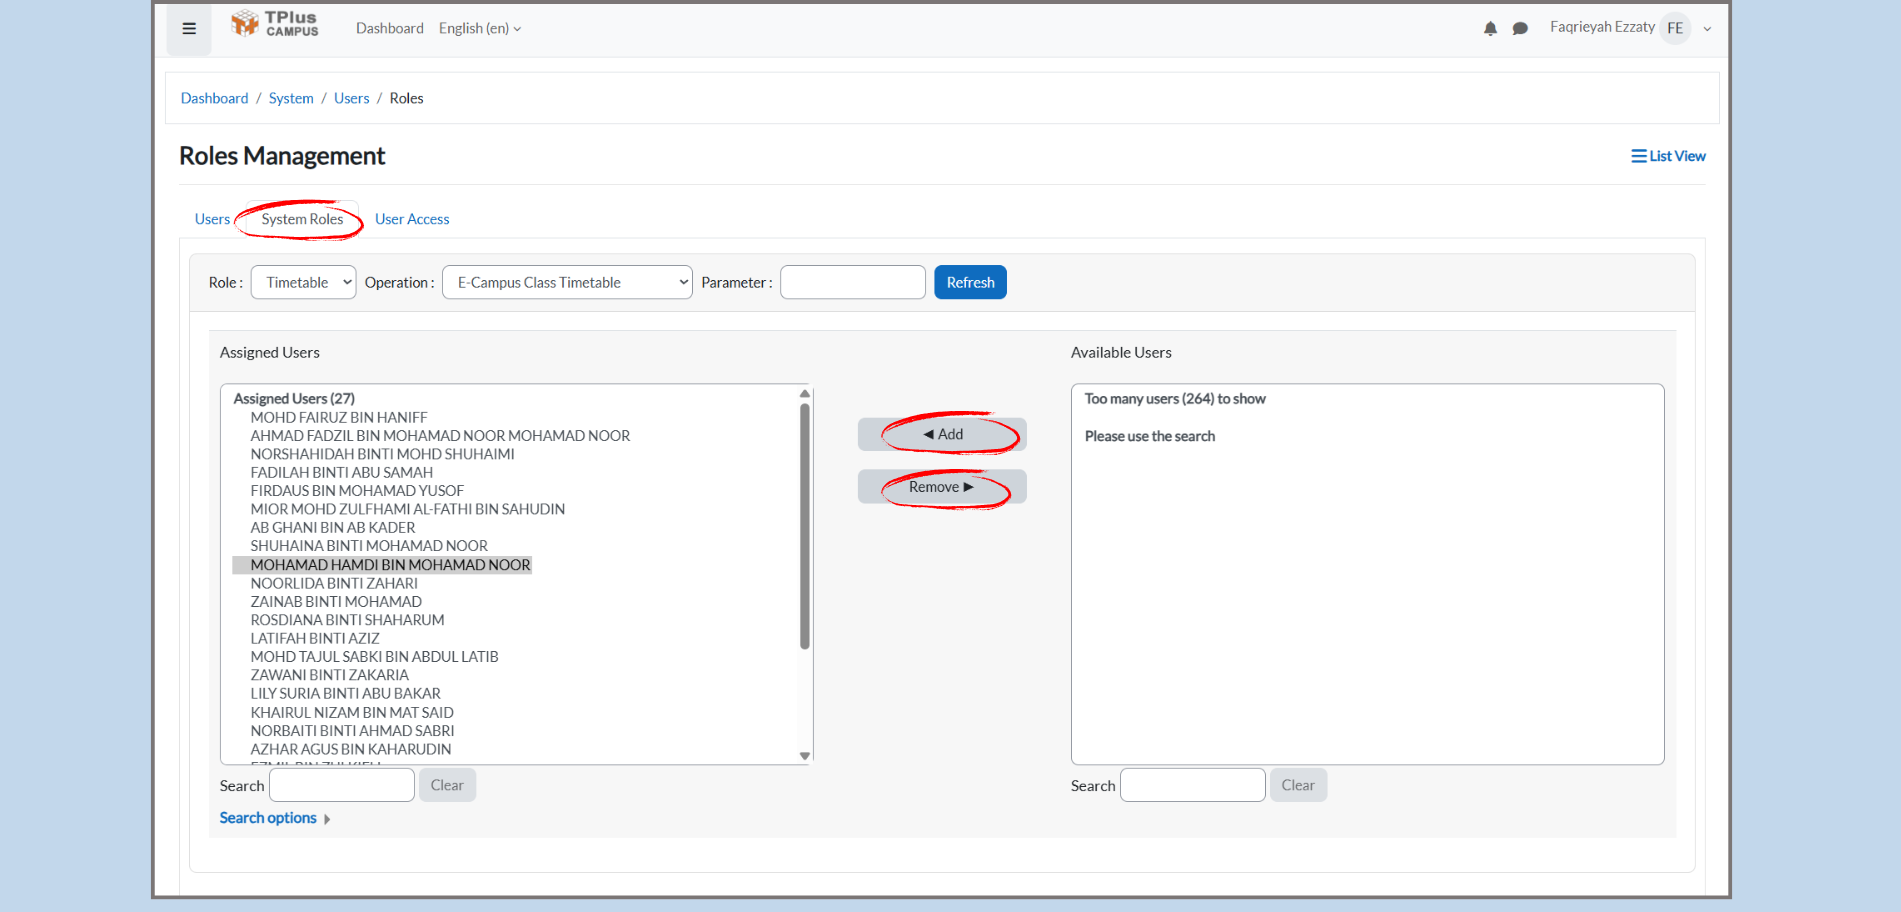
Task: Switch to List View
Action: pos(1668,156)
